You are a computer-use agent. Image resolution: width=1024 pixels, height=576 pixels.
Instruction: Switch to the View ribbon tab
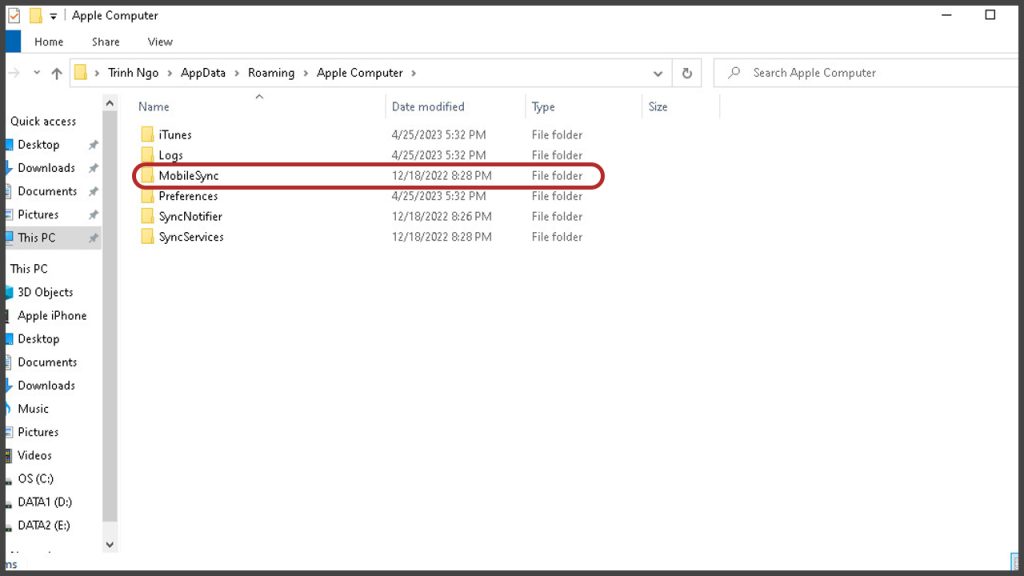pos(160,42)
